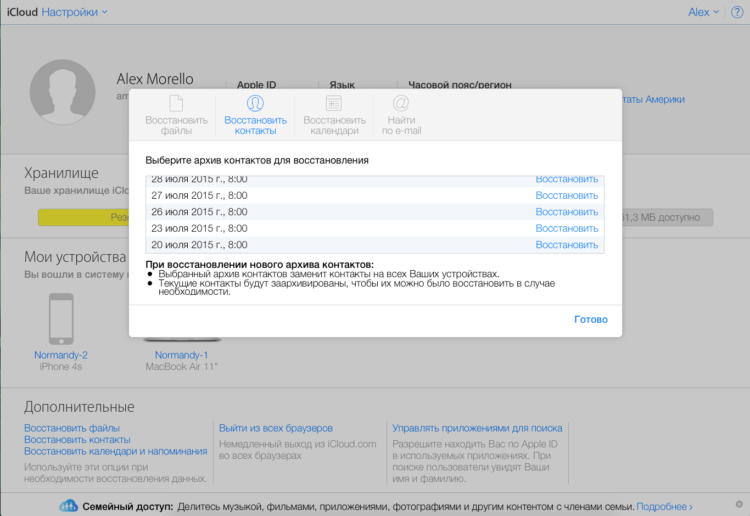Open the Normandy-1 MacBook Air link
Image resolution: width=750 pixels, height=516 pixels.
[181, 355]
